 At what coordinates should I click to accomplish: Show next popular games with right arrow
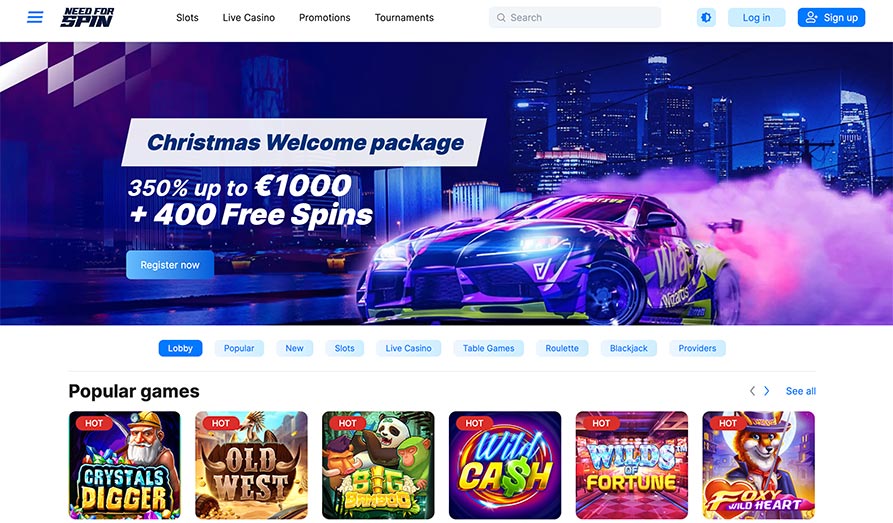pyautogui.click(x=767, y=391)
